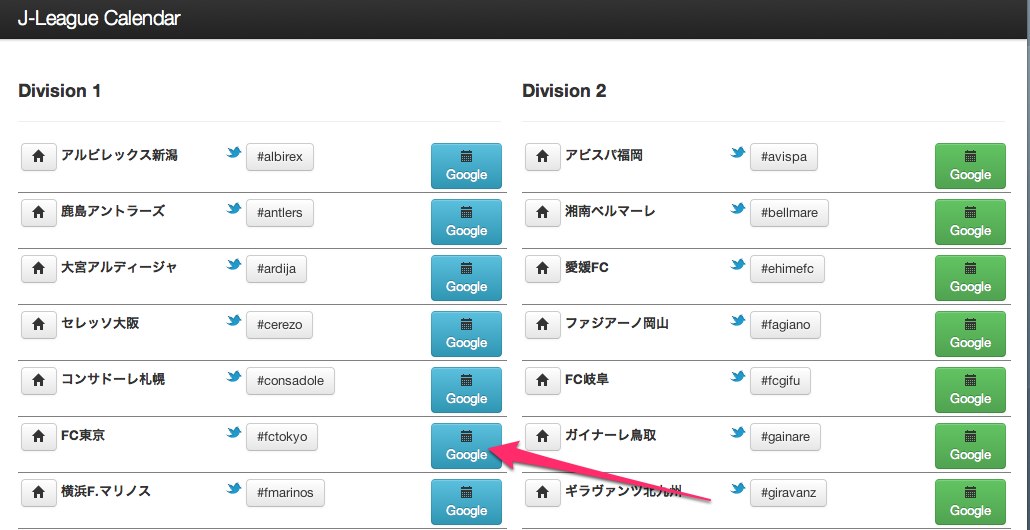Click Twitter bird icon beside #avispa
The height and width of the screenshot is (530, 1030).
[738, 152]
